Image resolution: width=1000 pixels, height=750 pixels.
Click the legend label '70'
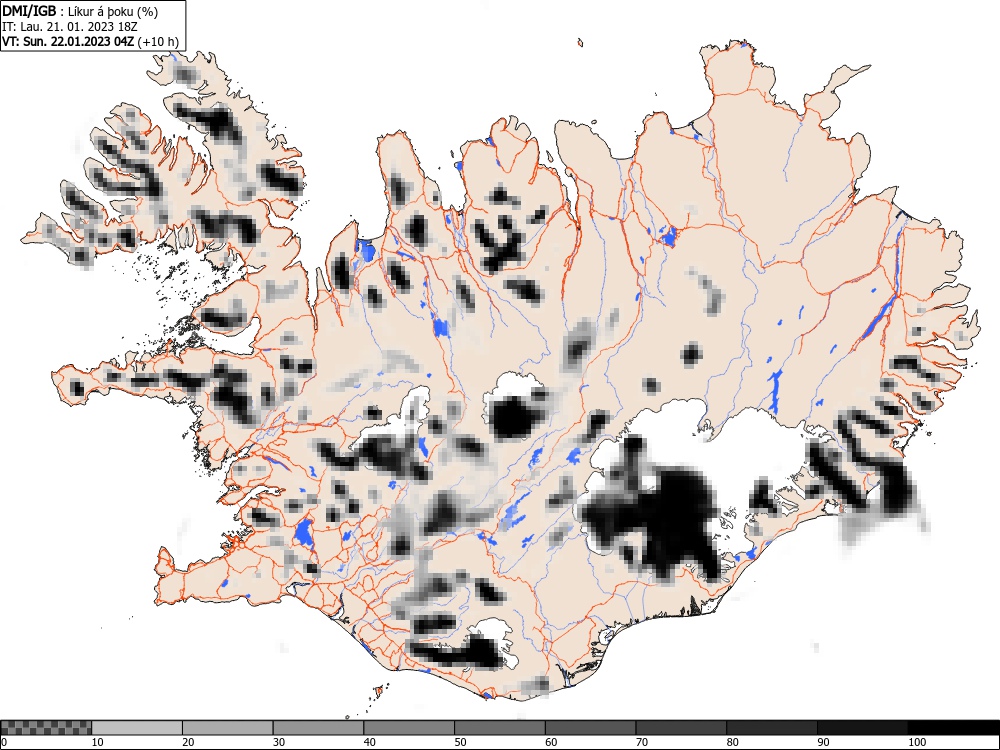coord(641,742)
